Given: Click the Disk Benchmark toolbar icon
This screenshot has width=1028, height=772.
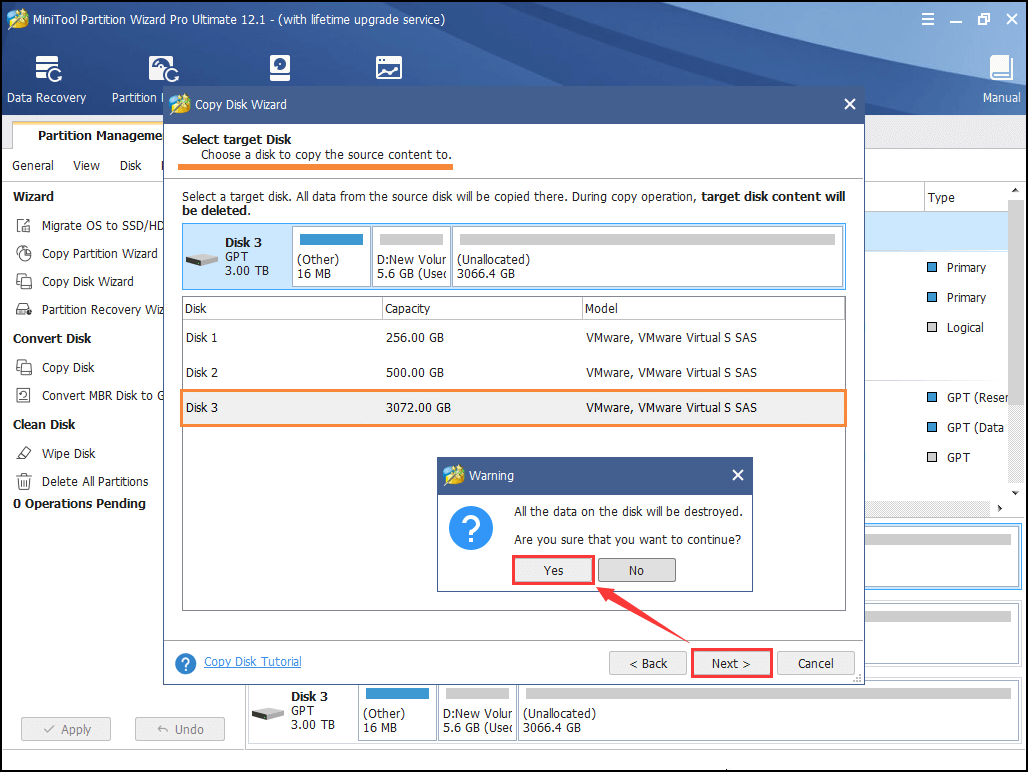Looking at the screenshot, I should pos(280,68).
